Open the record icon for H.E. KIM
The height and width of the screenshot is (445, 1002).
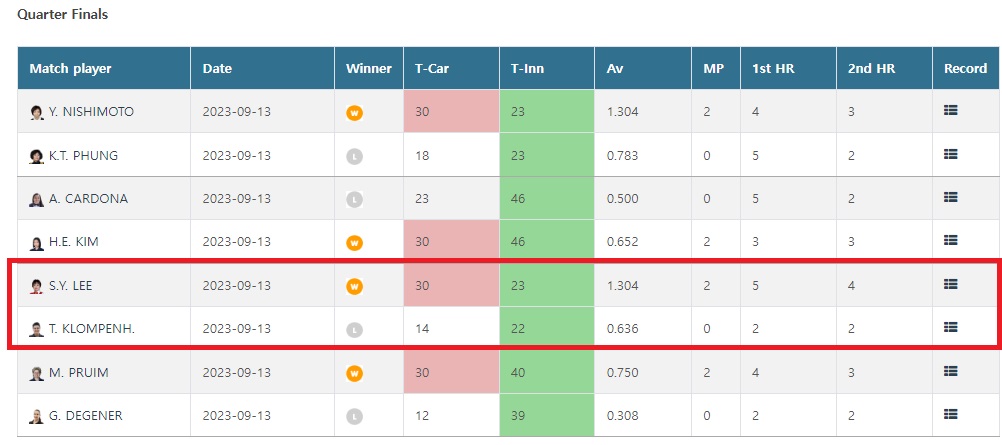pyautogui.click(x=950, y=240)
